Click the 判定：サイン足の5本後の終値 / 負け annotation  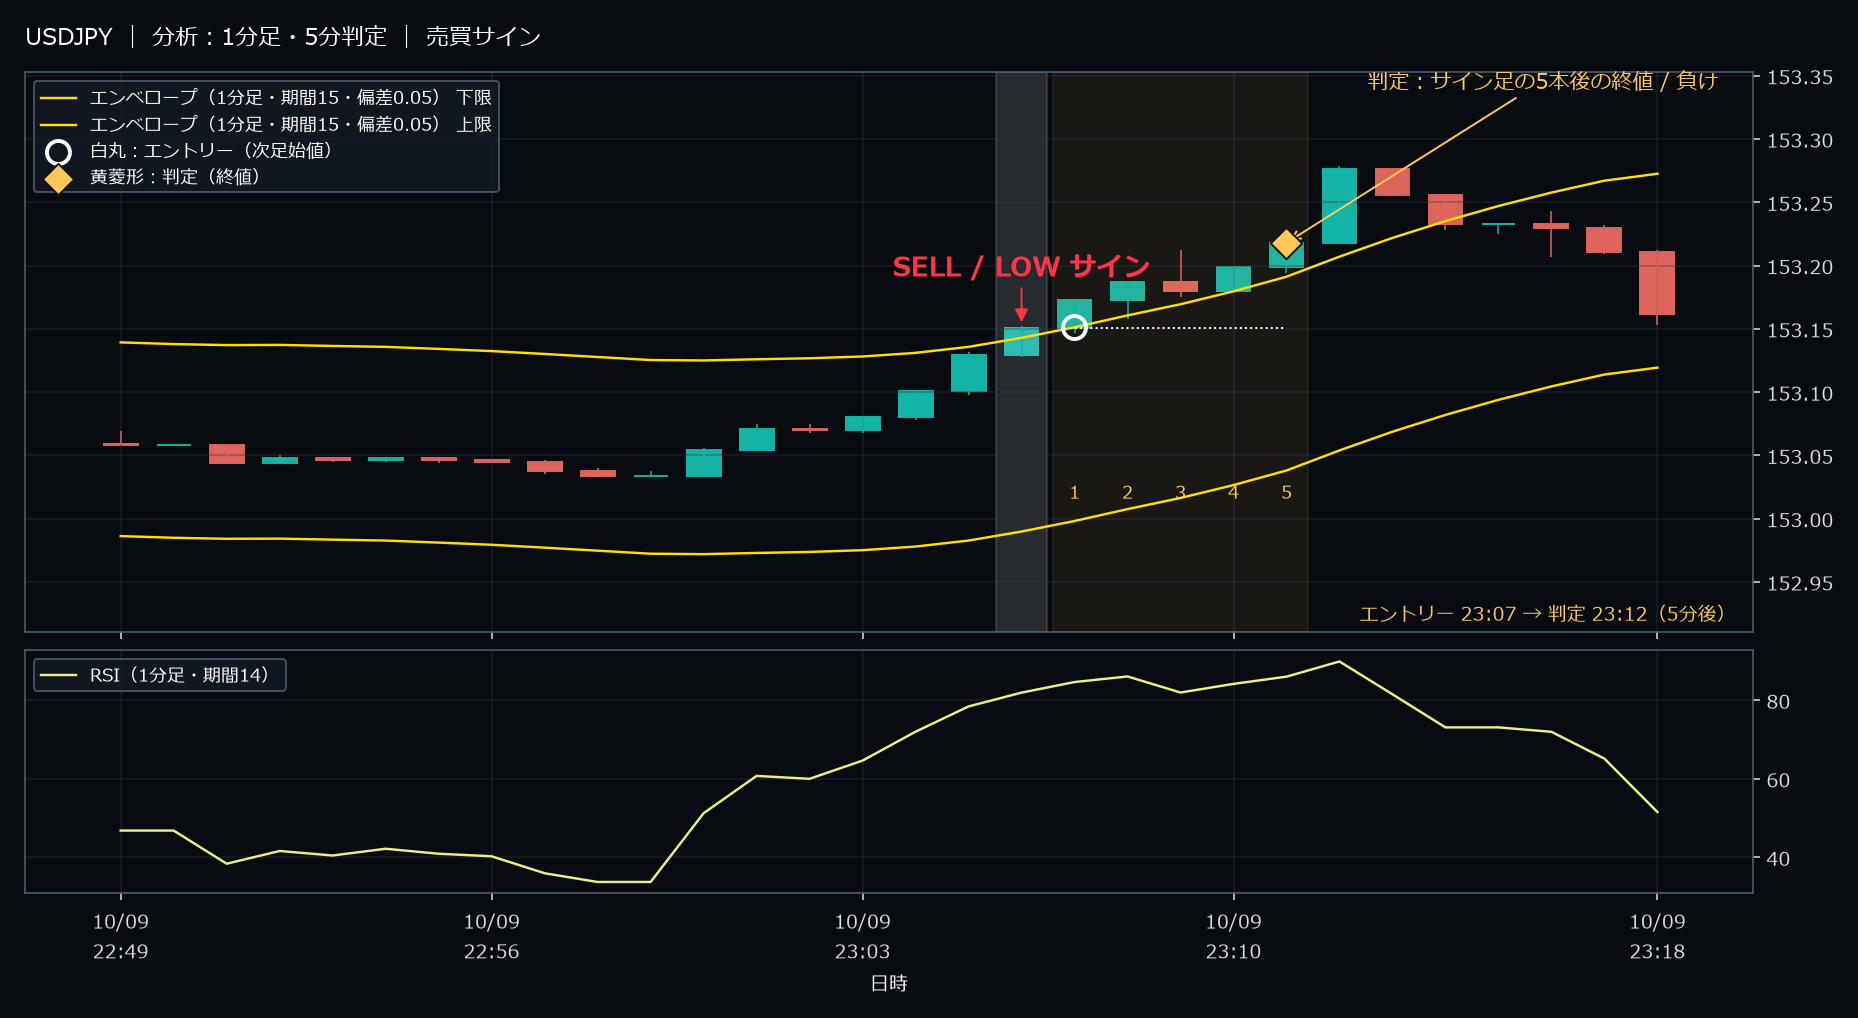(x=1542, y=81)
